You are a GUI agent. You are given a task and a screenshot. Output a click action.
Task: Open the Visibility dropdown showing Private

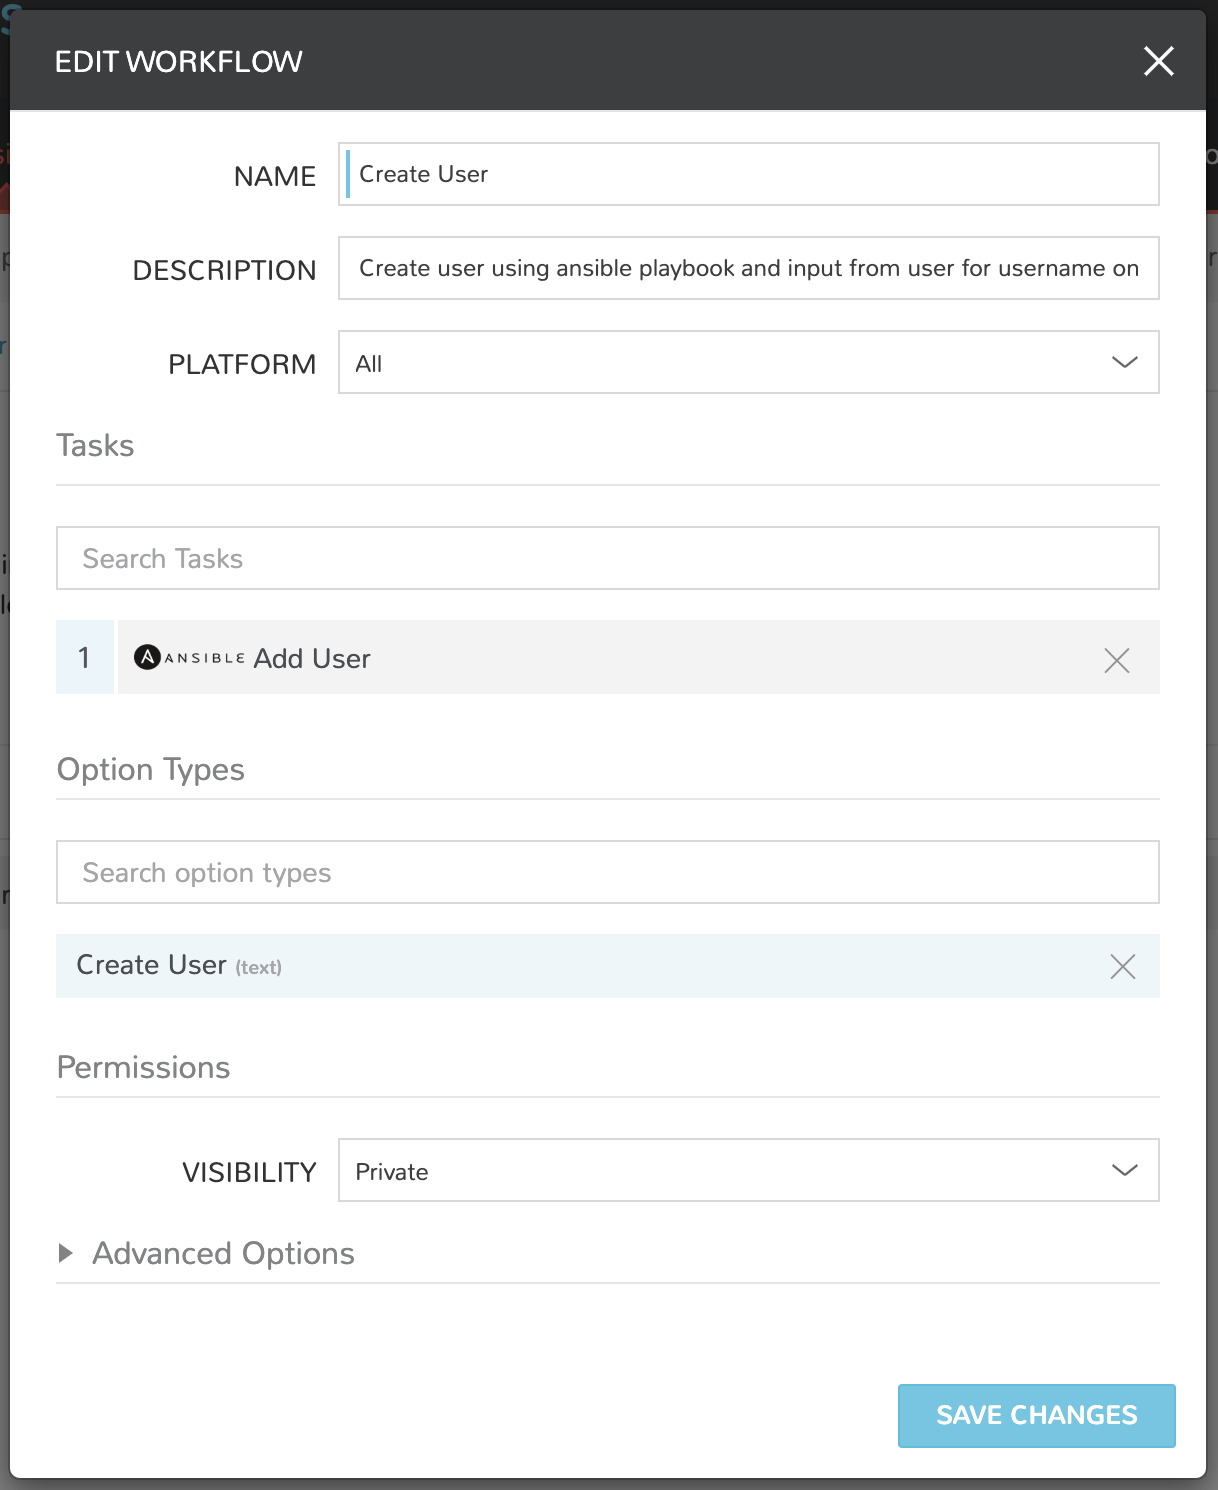(748, 1170)
